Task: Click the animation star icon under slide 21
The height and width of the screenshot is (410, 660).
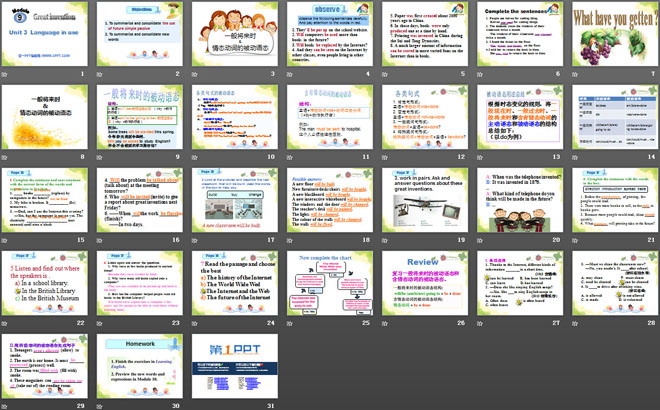Action: [575, 241]
